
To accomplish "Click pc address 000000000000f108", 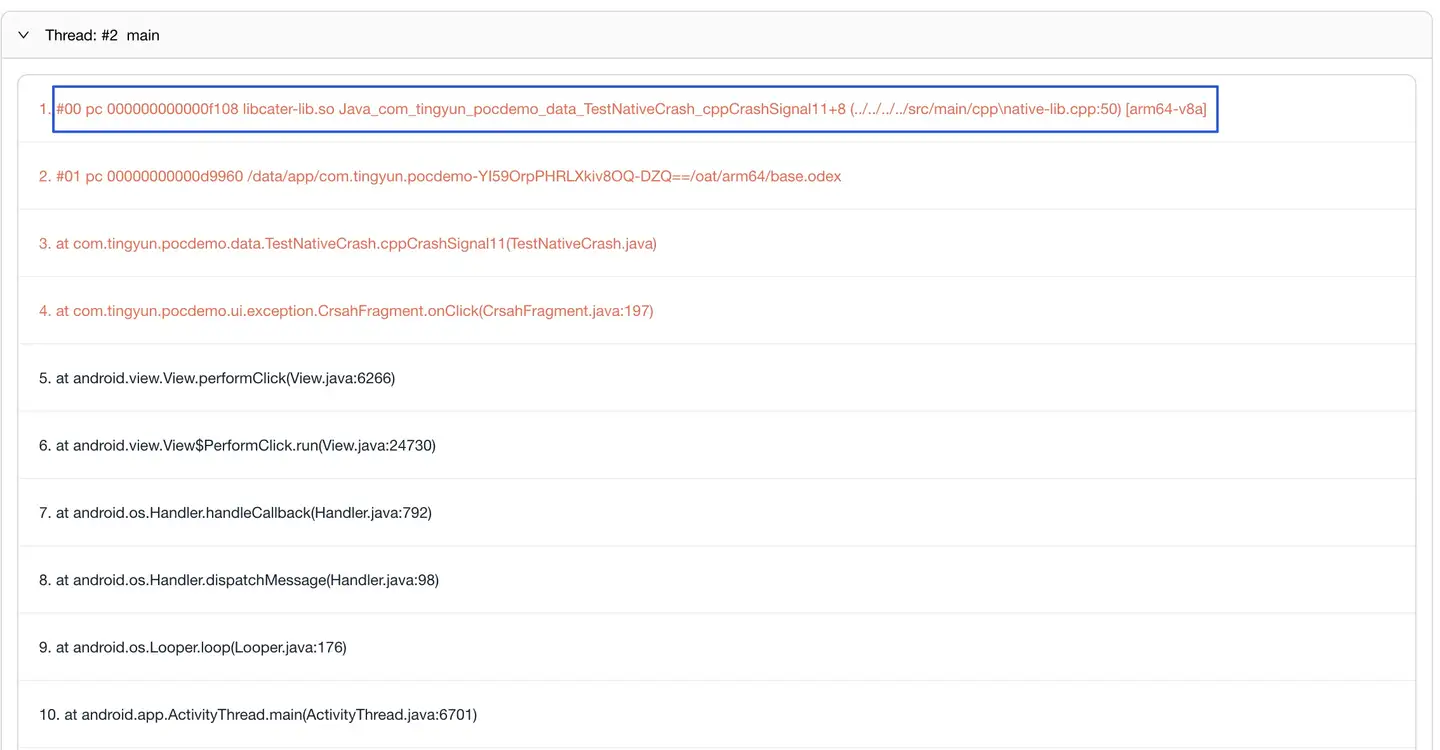I will [x=172, y=109].
